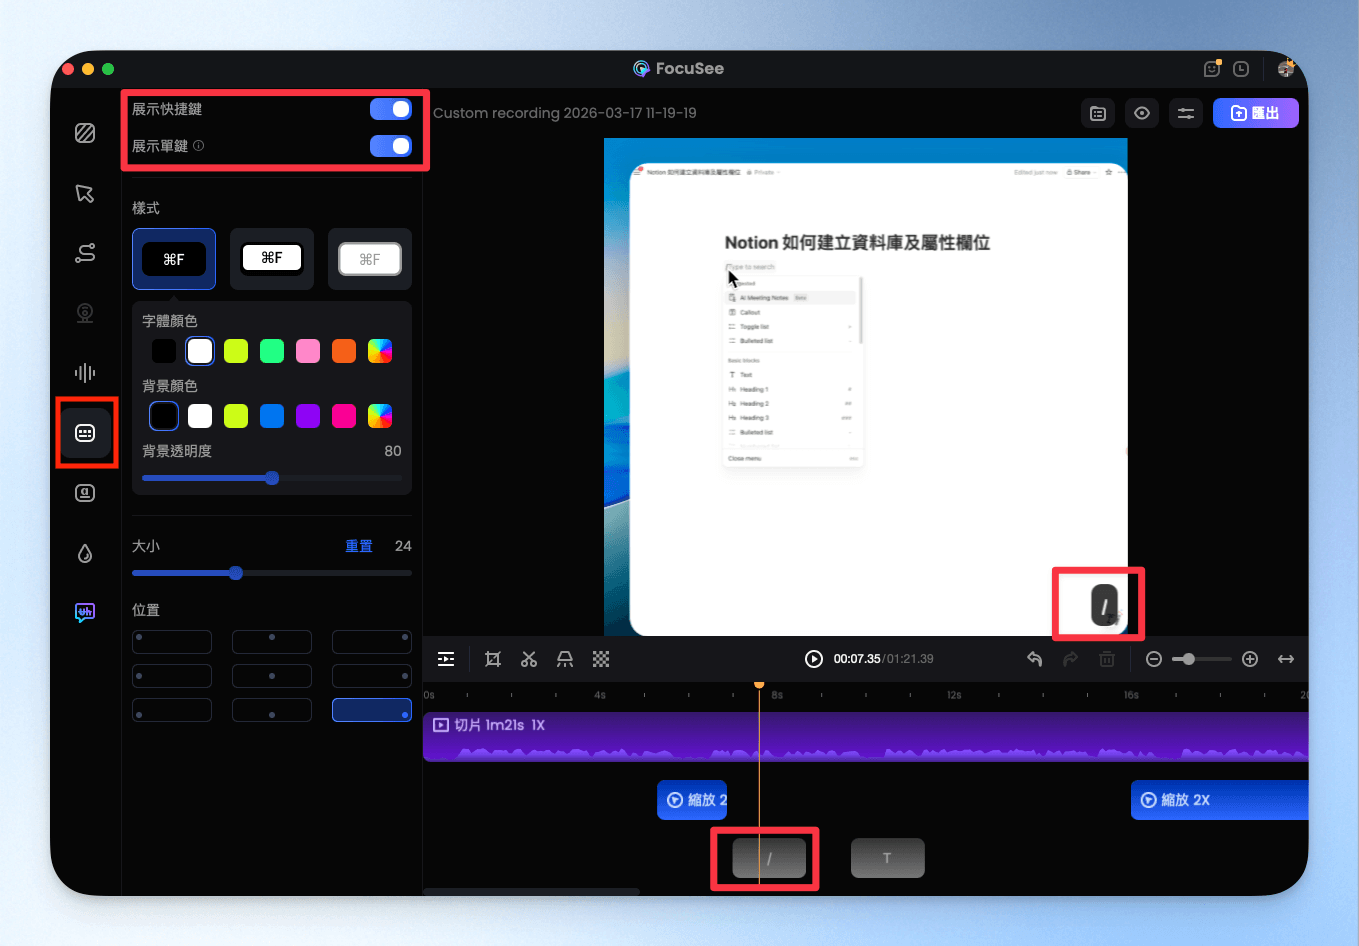This screenshot has height=946, width=1359.
Task: Open the cursor settings in sidebar
Action: [85, 193]
